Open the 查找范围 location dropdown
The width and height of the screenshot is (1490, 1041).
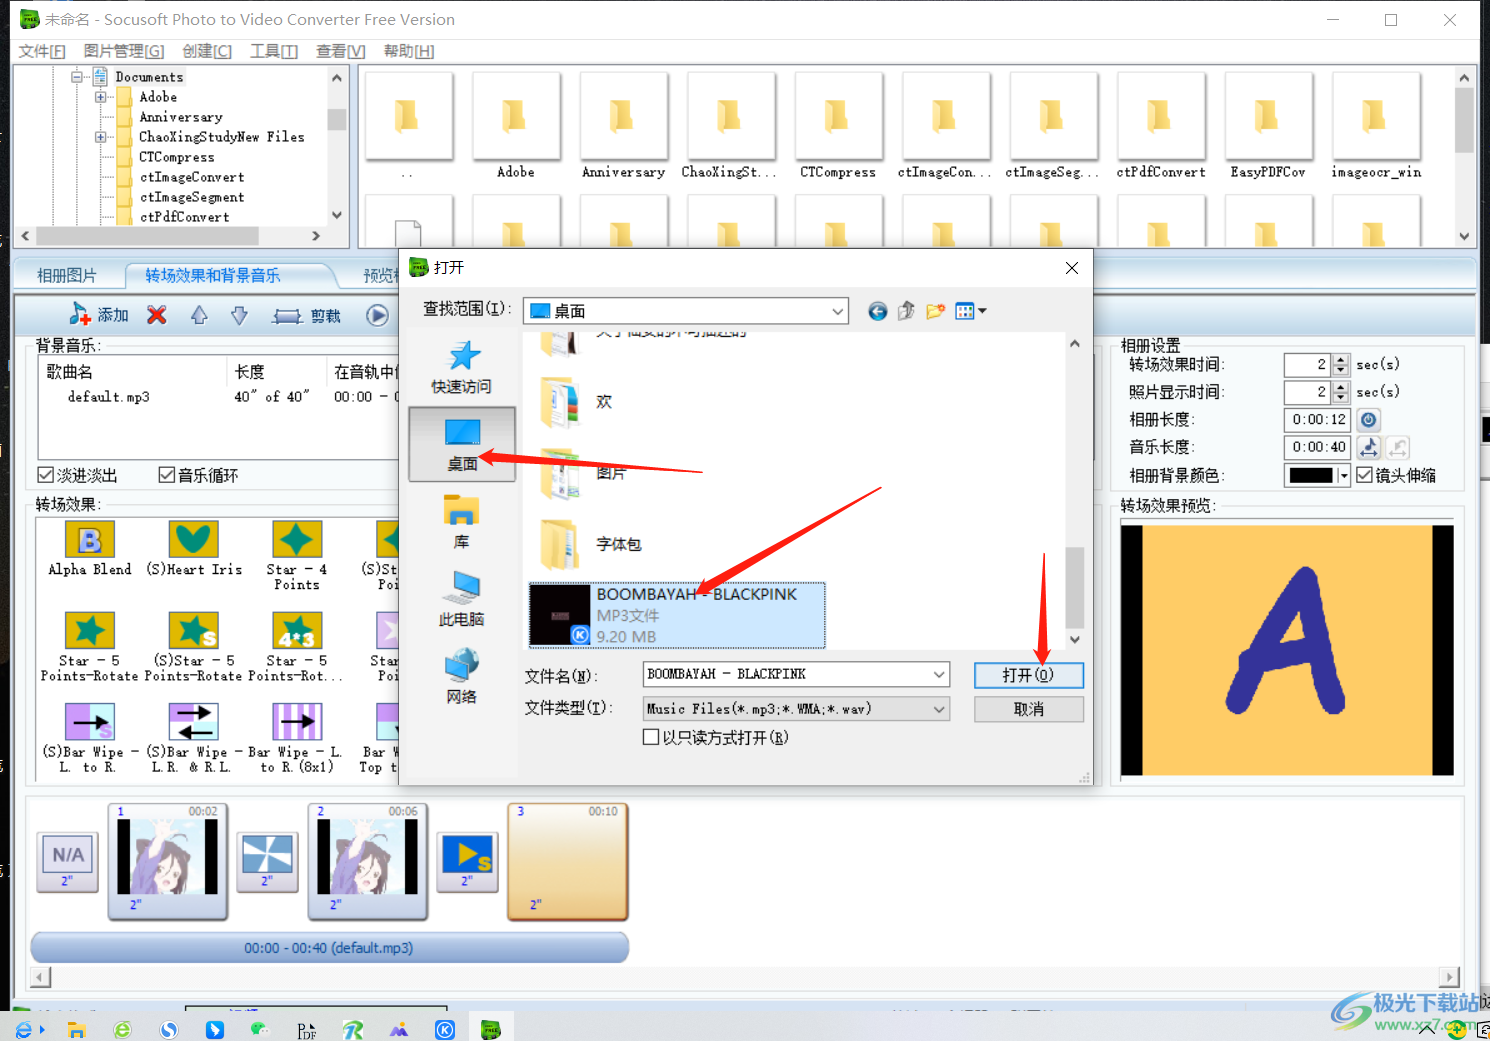point(838,311)
